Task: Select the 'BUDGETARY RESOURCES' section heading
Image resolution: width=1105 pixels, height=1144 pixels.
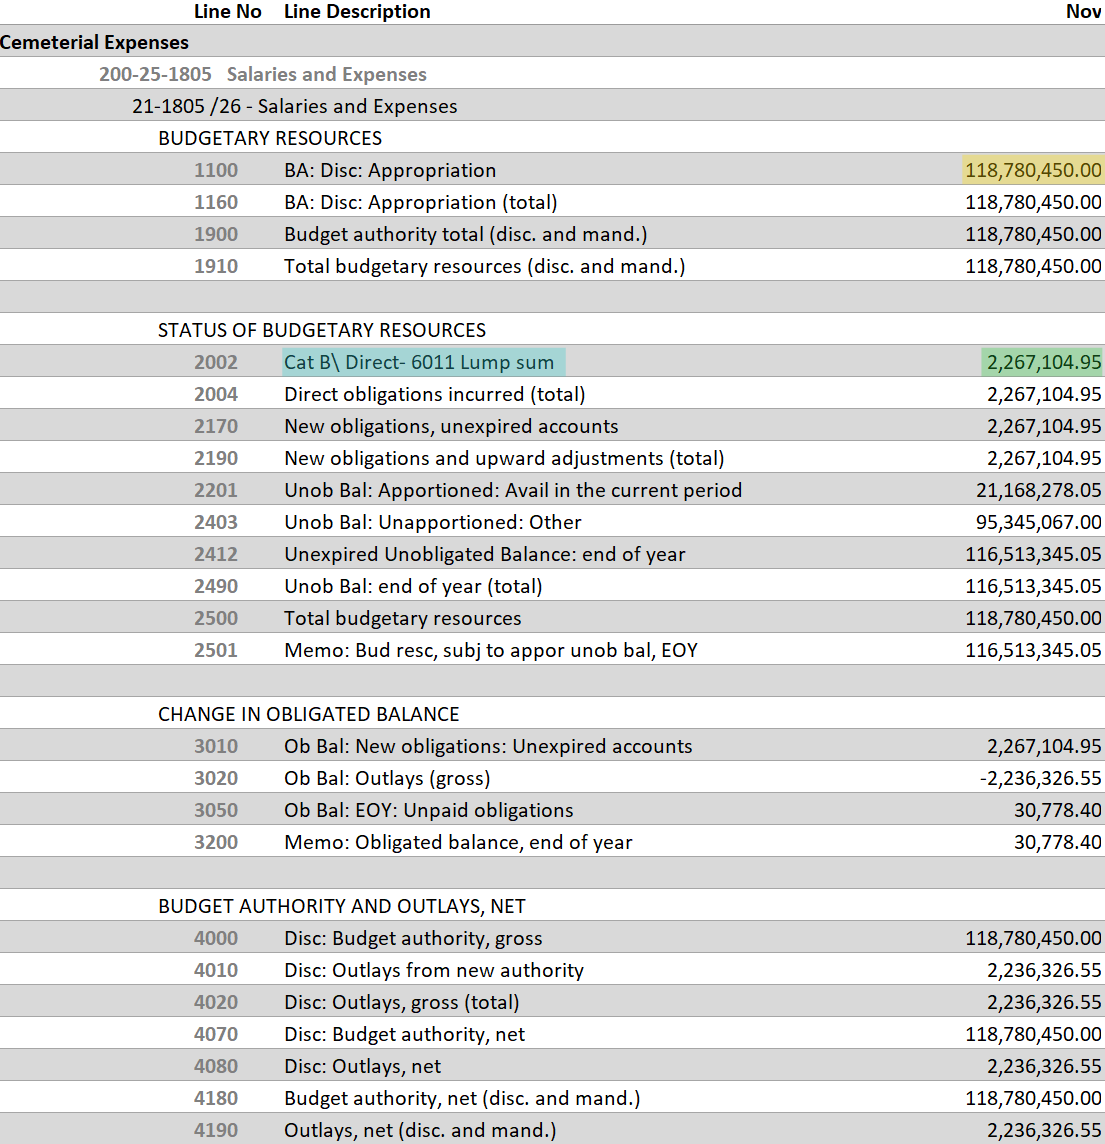Action: (270, 138)
